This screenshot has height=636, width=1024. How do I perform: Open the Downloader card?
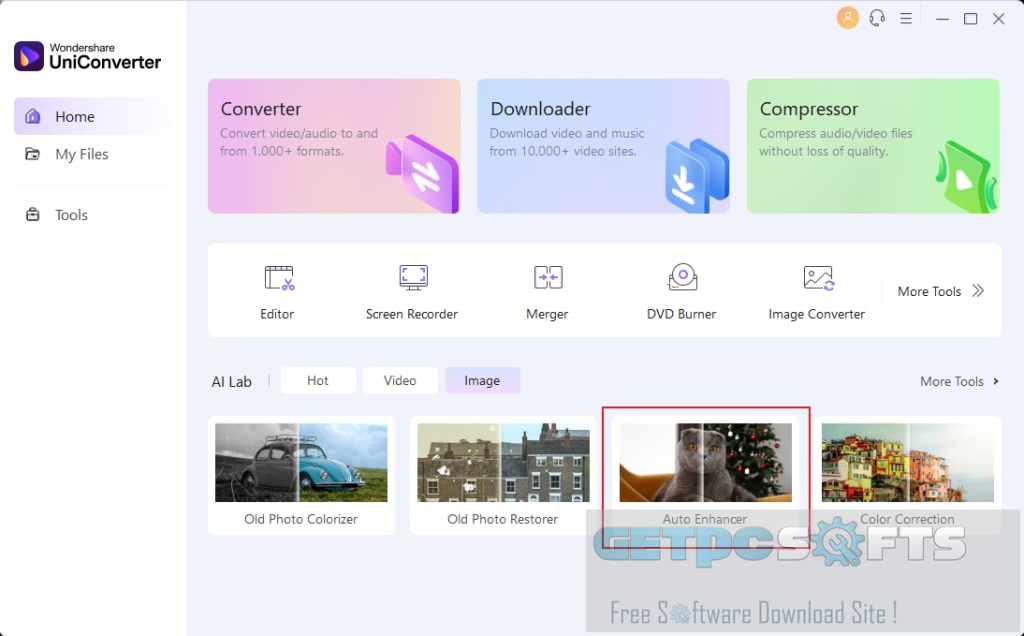coord(603,146)
